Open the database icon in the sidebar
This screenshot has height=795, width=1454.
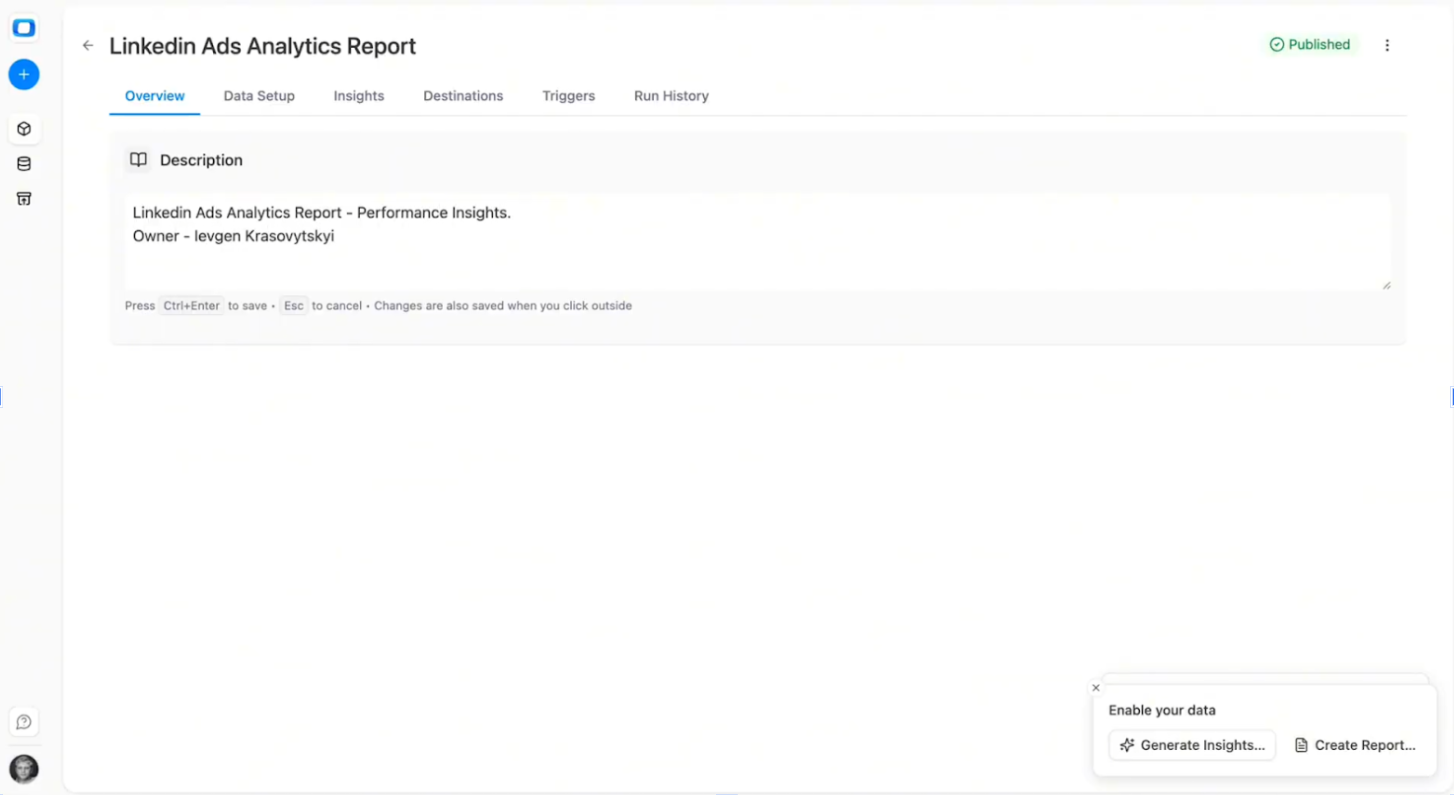pos(23,163)
